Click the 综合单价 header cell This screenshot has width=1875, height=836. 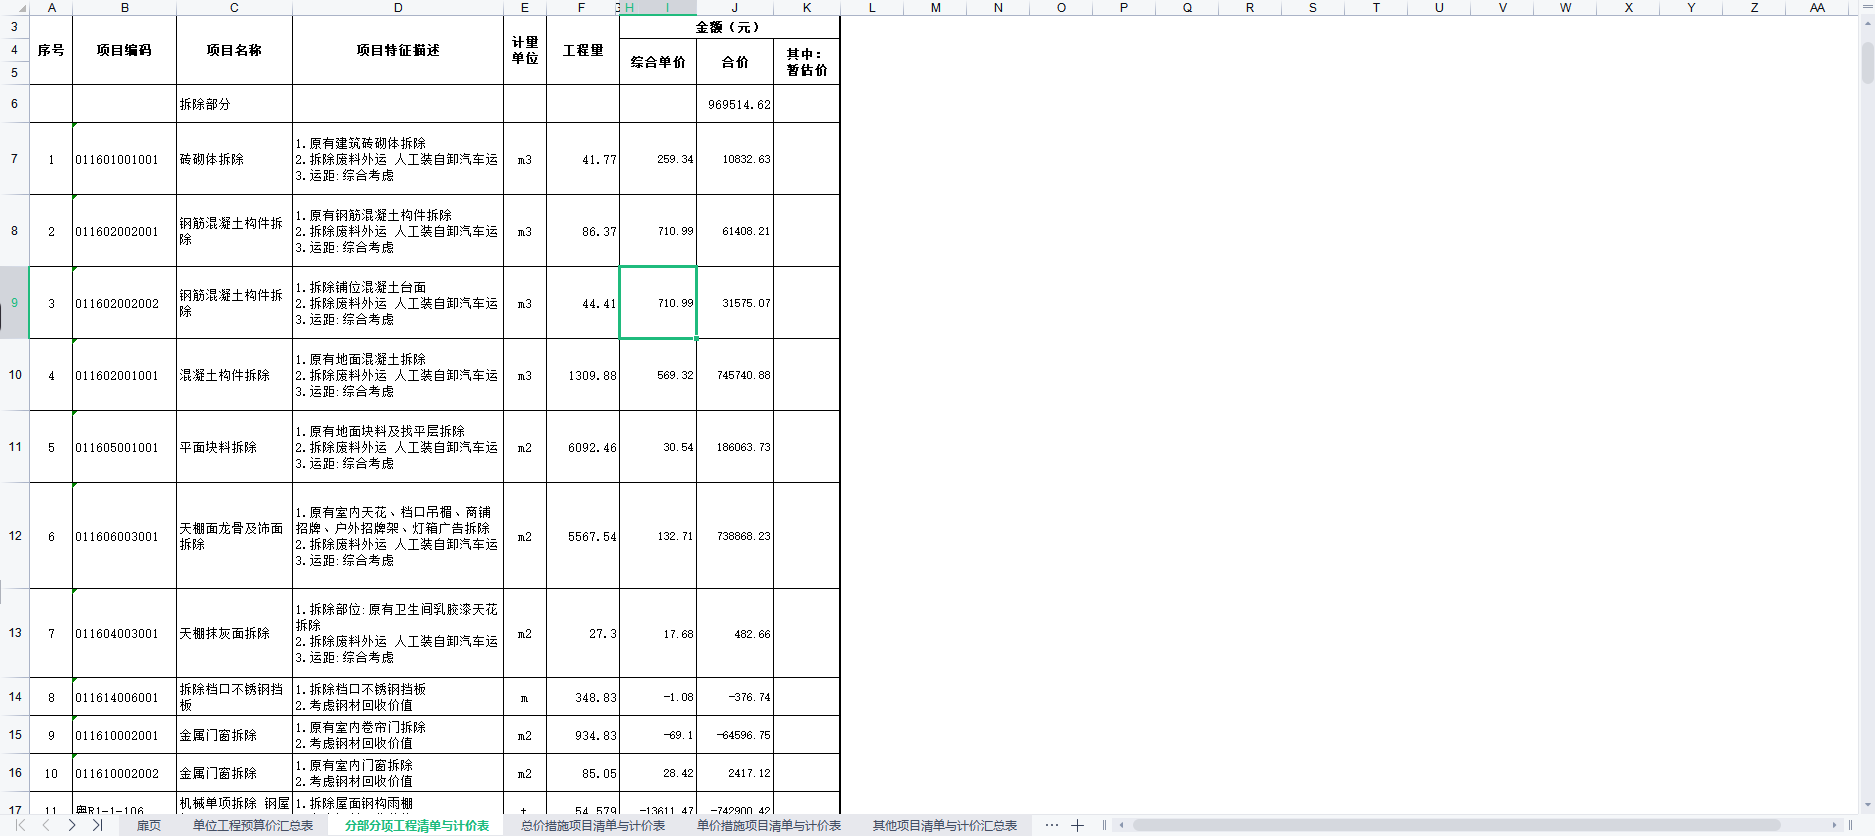click(x=658, y=62)
